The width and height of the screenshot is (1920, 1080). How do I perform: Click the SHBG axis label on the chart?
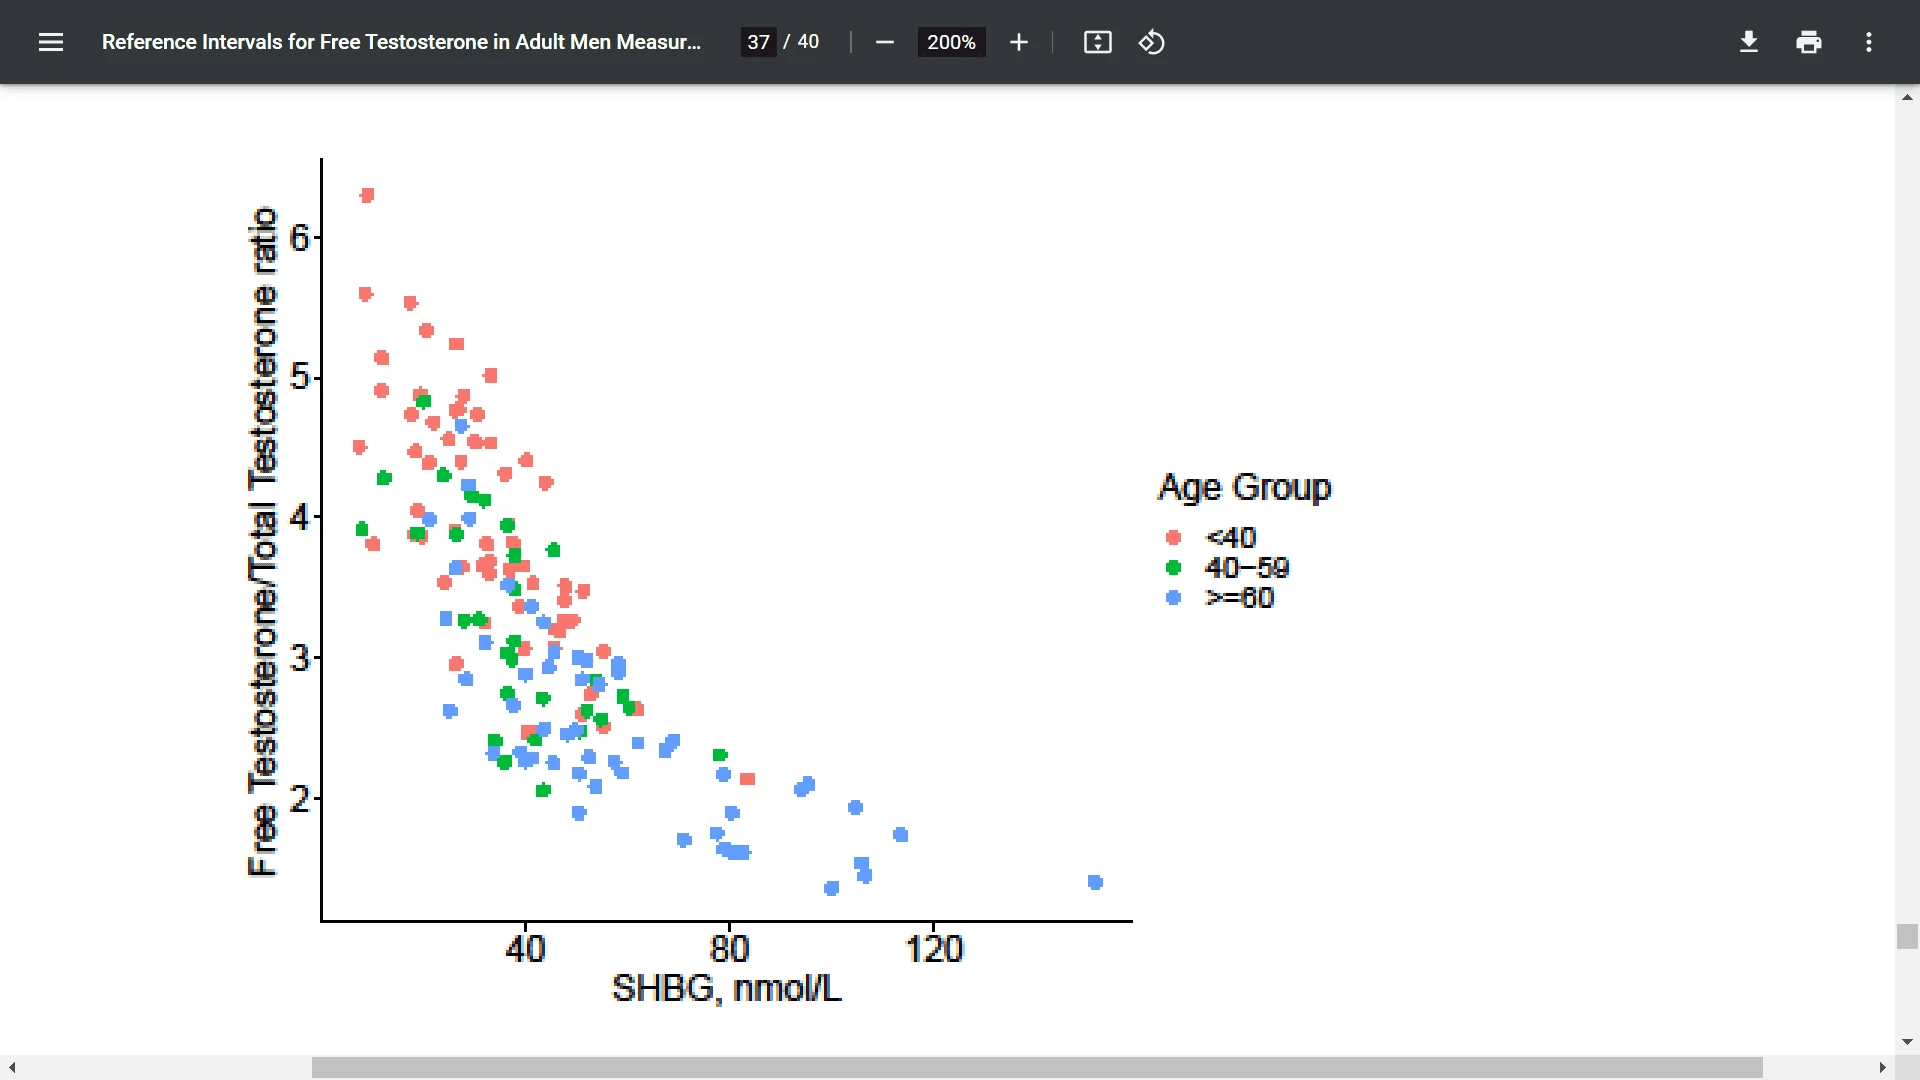coord(727,989)
